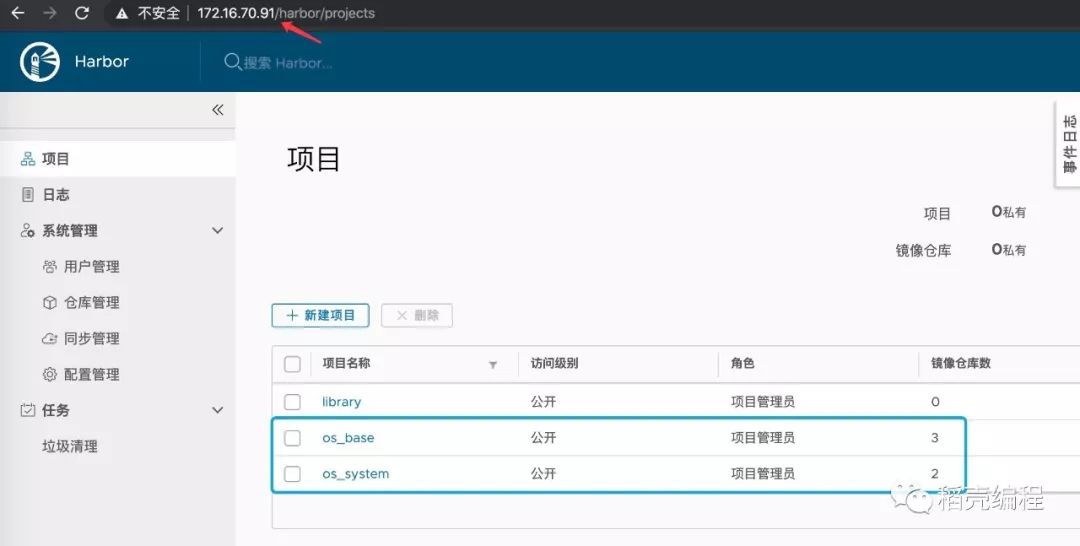Image resolution: width=1080 pixels, height=546 pixels.
Task: Open 配置管理 in the sidebar
Action: click(92, 374)
